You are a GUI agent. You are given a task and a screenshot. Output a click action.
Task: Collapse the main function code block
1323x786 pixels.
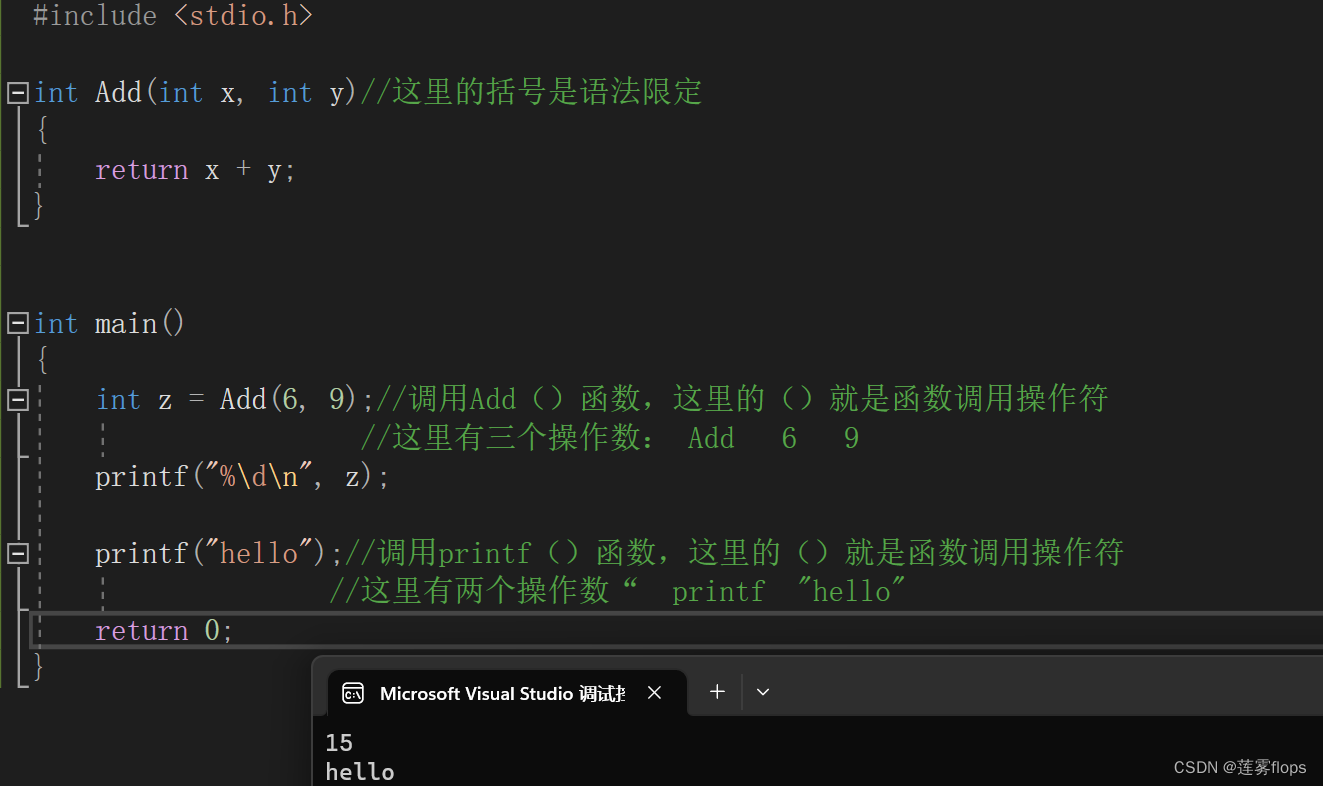(x=17, y=324)
